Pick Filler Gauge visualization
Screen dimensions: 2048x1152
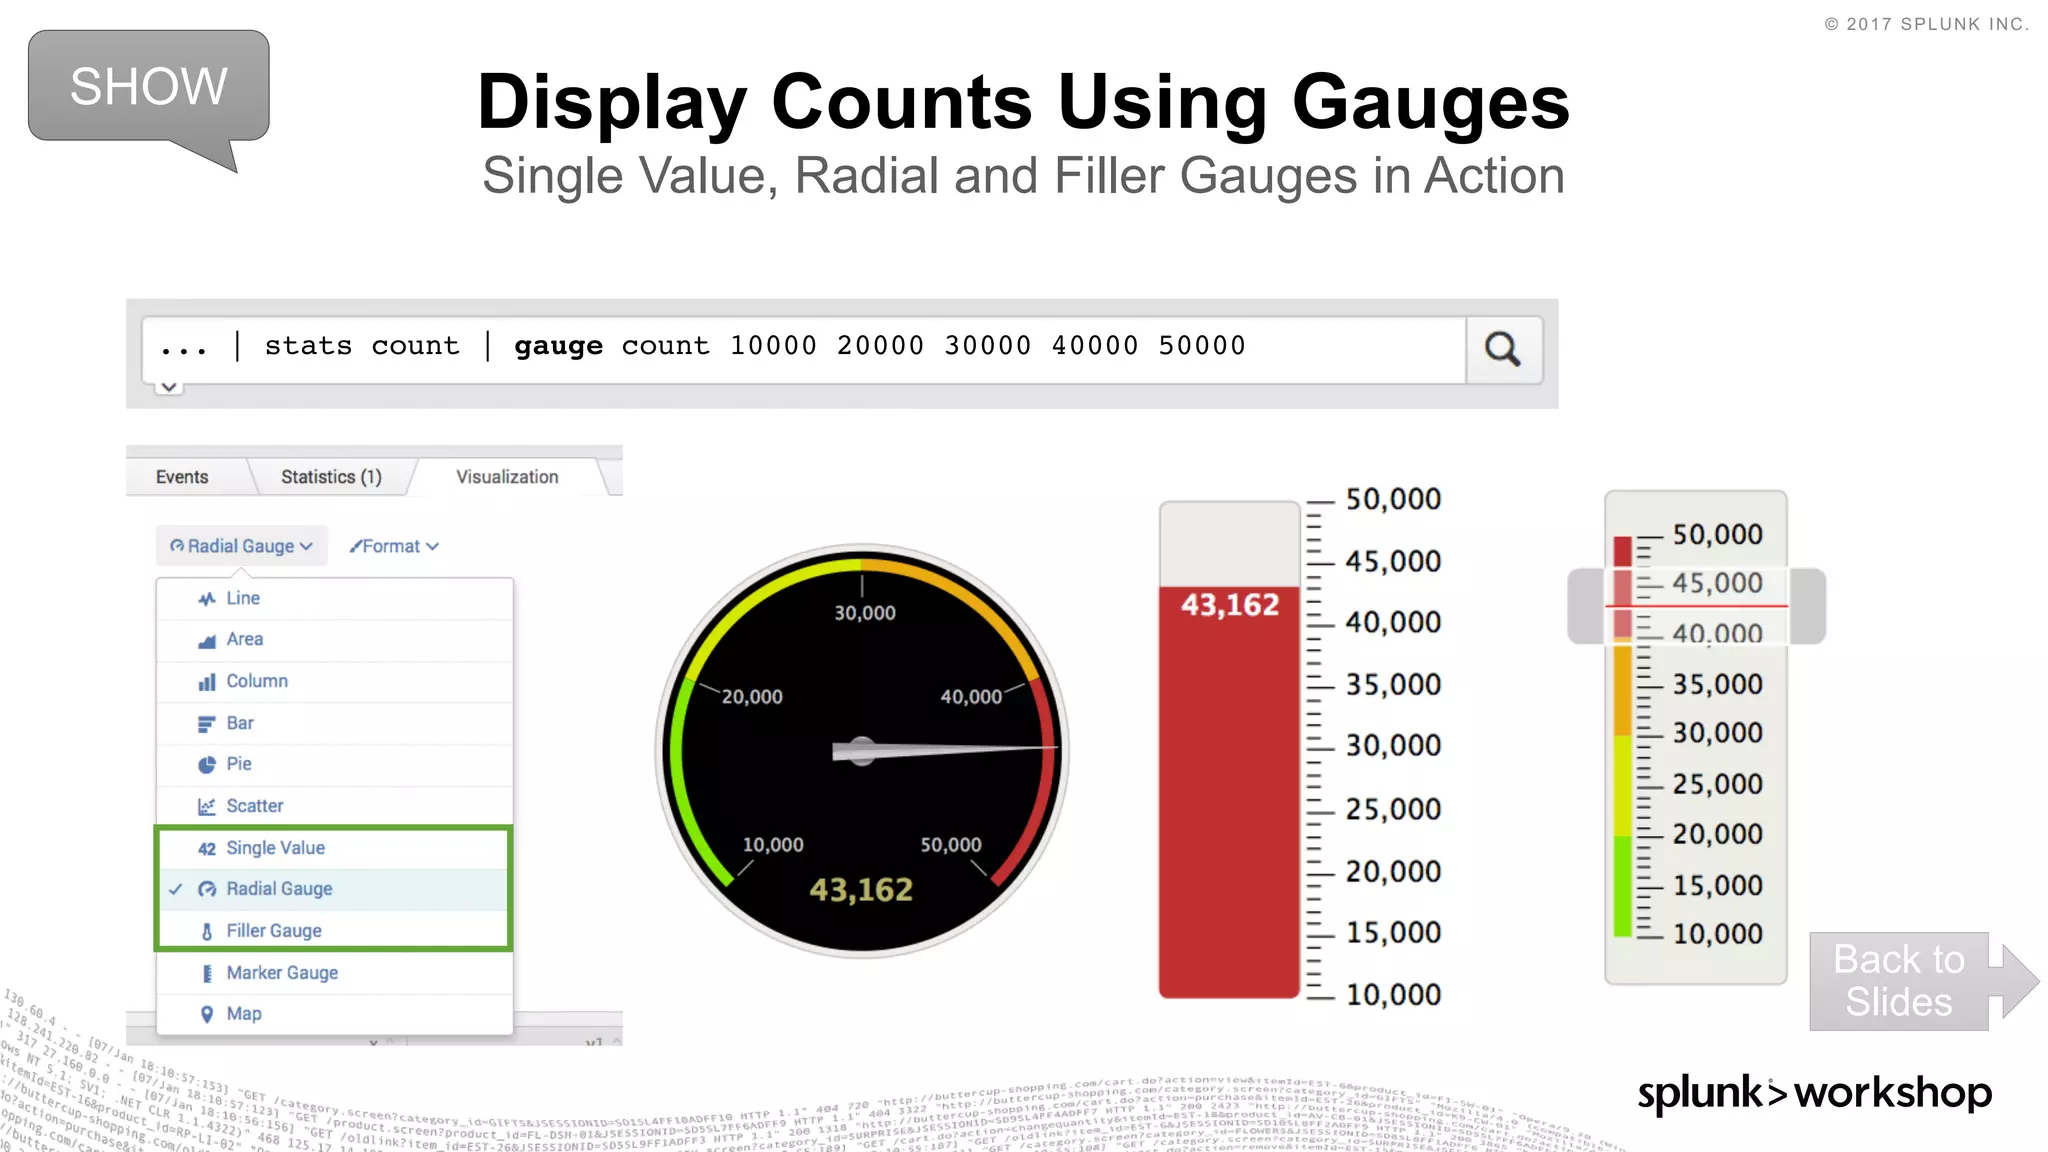click(x=335, y=931)
